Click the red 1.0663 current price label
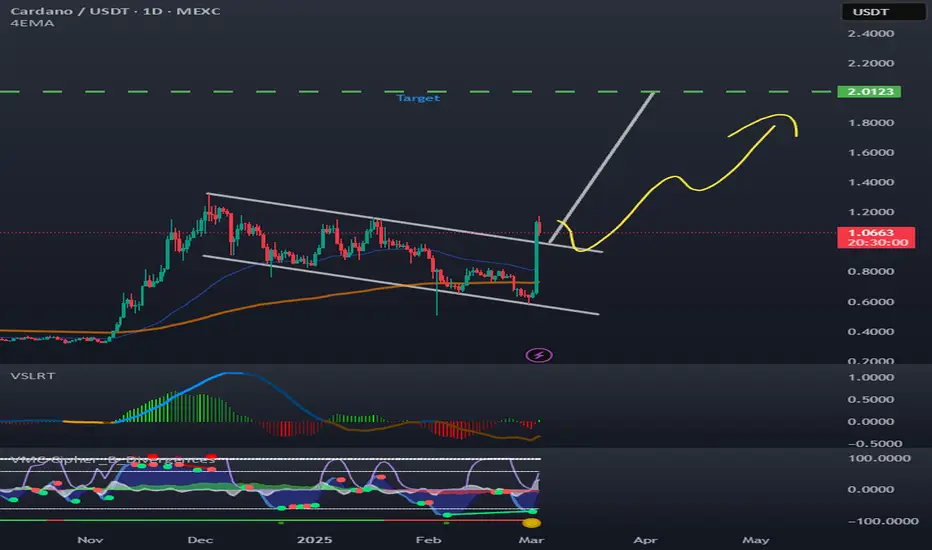Image resolution: width=932 pixels, height=550 pixels. pos(876,237)
